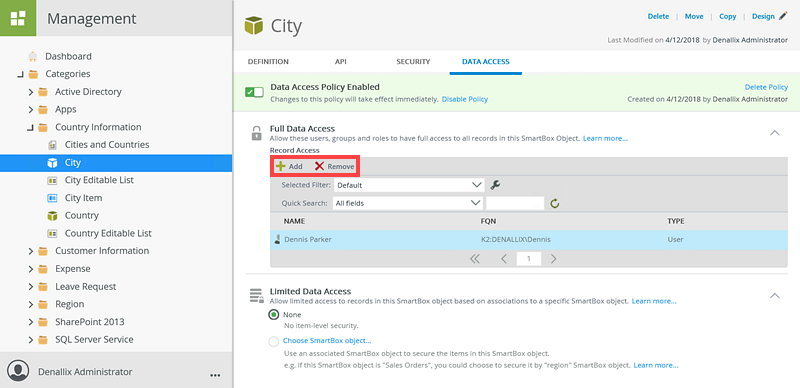Click the filter configuration wrench icon

click(494, 185)
